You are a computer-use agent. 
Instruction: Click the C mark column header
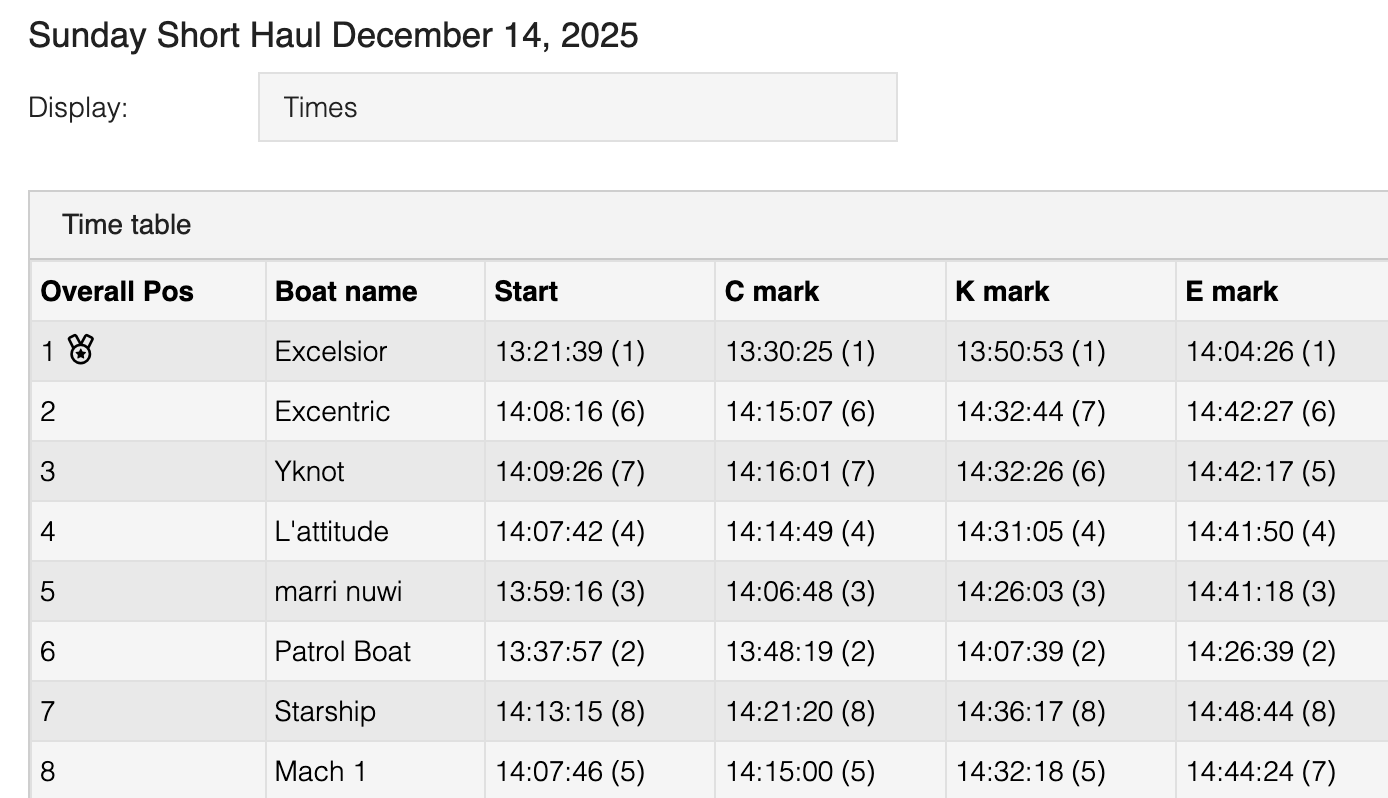[772, 291]
